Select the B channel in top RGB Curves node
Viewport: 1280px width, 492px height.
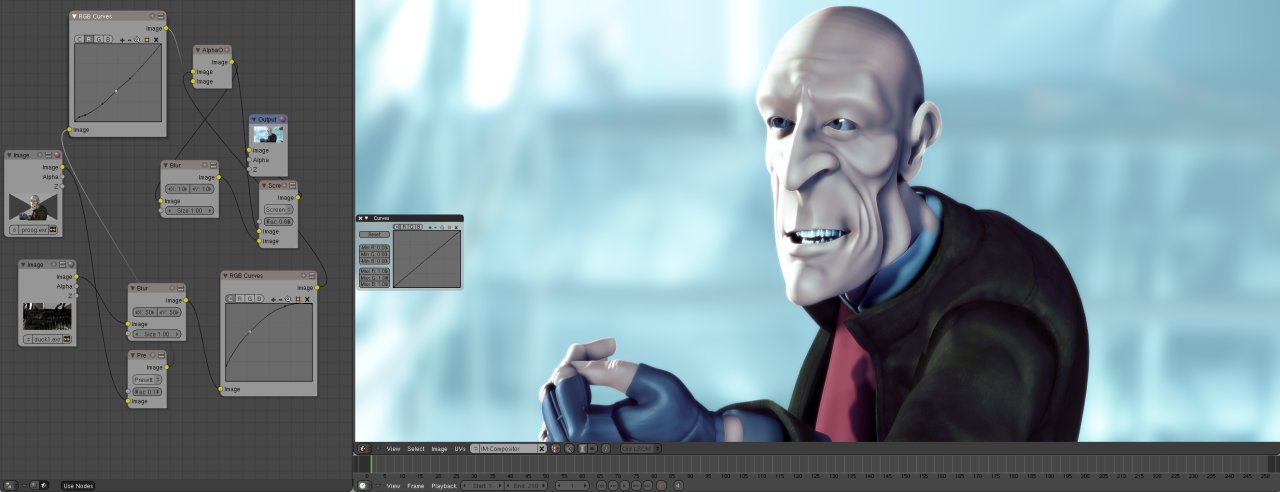pyautogui.click(x=108, y=39)
